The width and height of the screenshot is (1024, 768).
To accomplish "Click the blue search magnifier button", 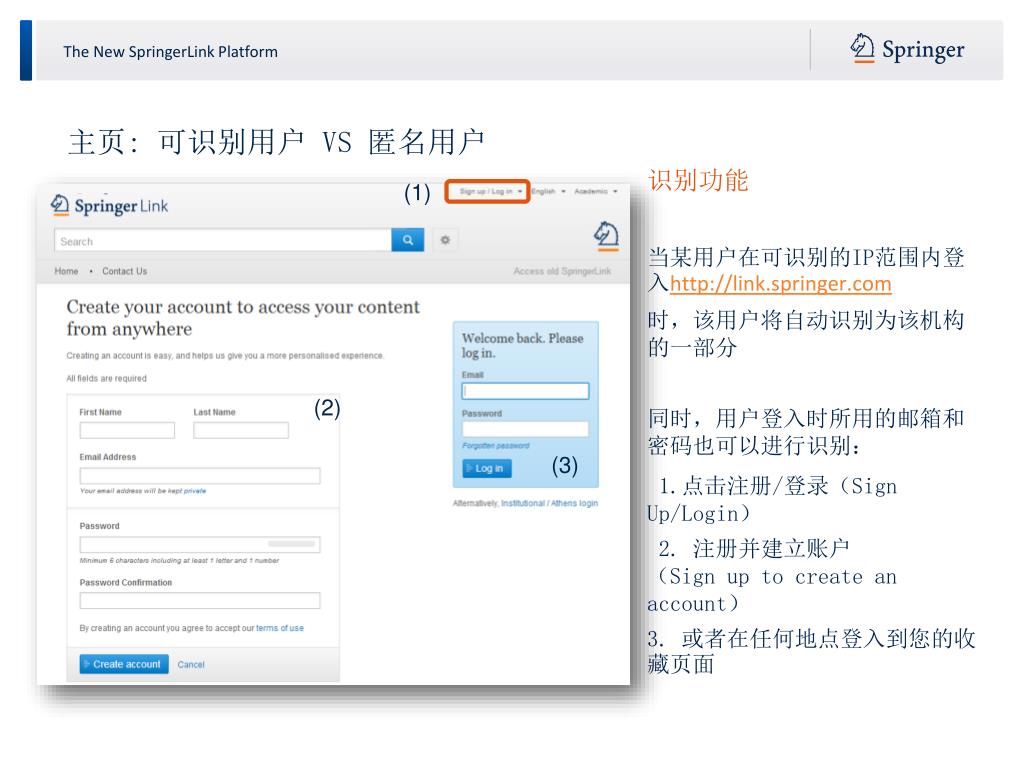I will point(408,240).
